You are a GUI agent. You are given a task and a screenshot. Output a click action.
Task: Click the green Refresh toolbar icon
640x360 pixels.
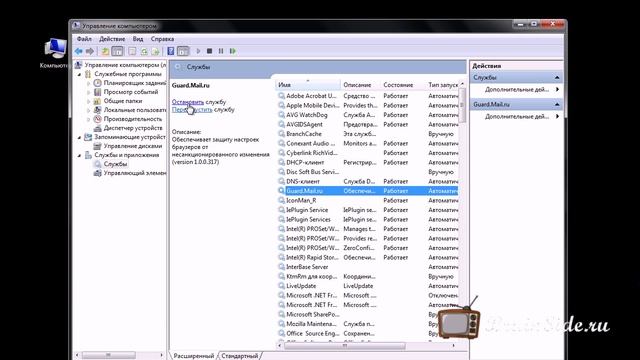click(144, 51)
